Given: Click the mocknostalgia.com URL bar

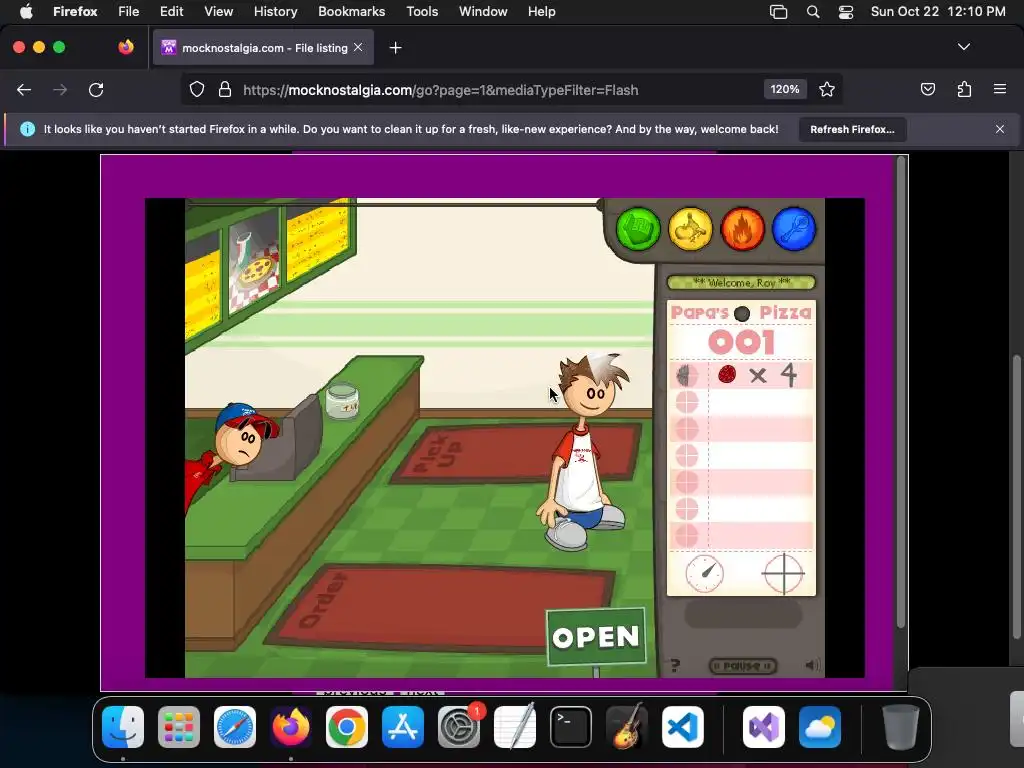Looking at the screenshot, I should pyautogui.click(x=440, y=90).
